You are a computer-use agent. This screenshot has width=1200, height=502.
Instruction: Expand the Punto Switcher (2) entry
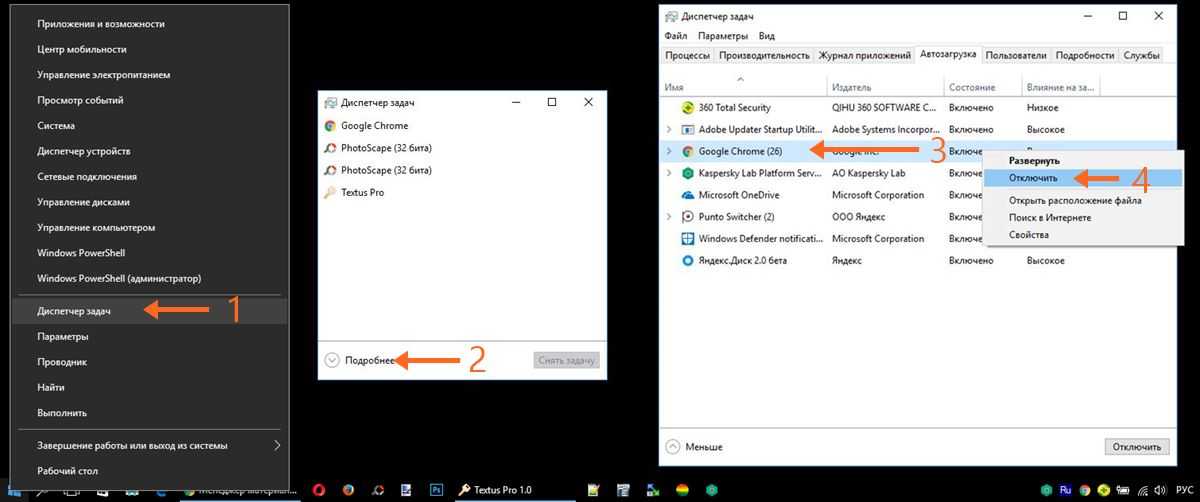click(668, 217)
